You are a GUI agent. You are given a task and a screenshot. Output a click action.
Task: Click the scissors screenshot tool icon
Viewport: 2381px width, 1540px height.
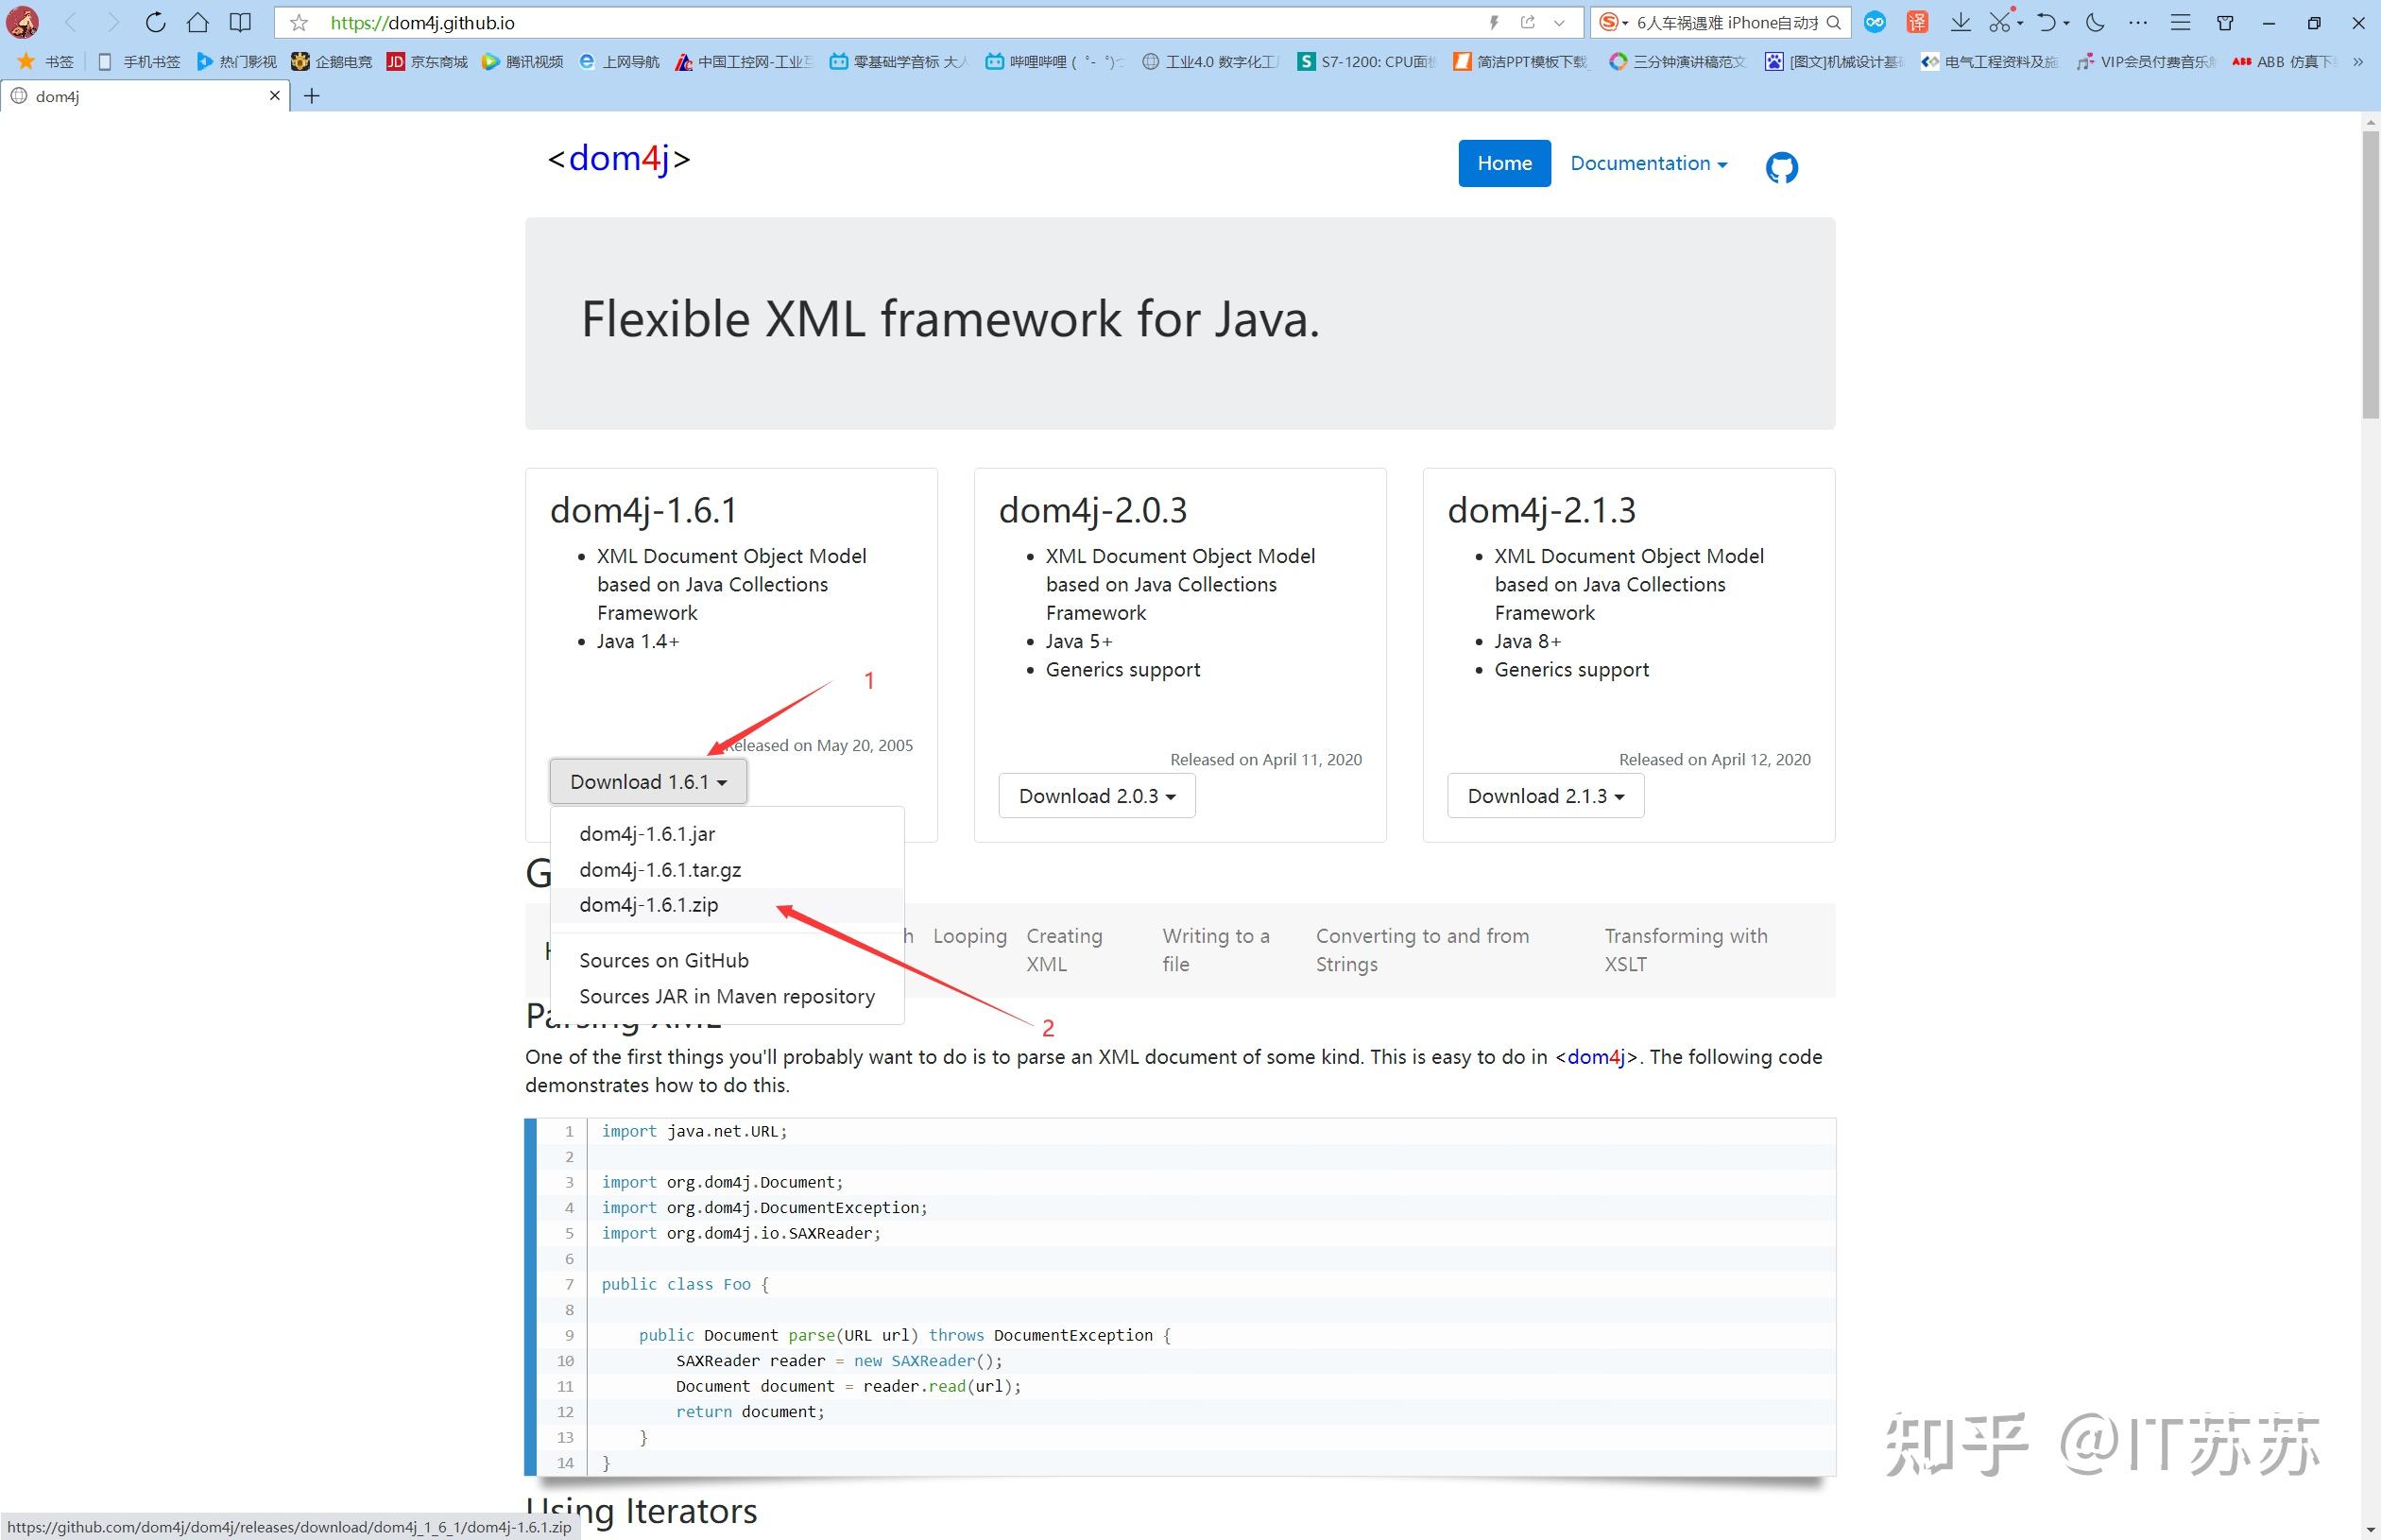1999,22
